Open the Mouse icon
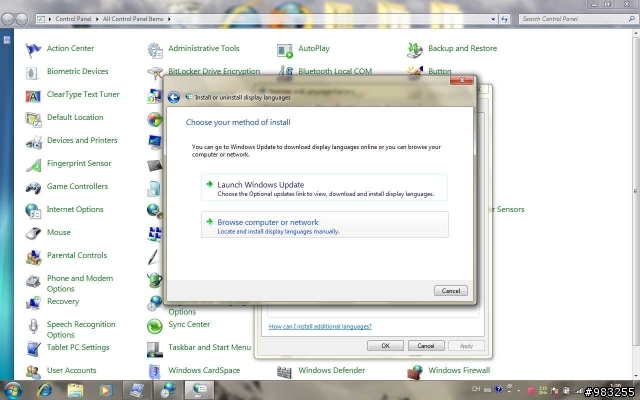 pyautogui.click(x=33, y=234)
